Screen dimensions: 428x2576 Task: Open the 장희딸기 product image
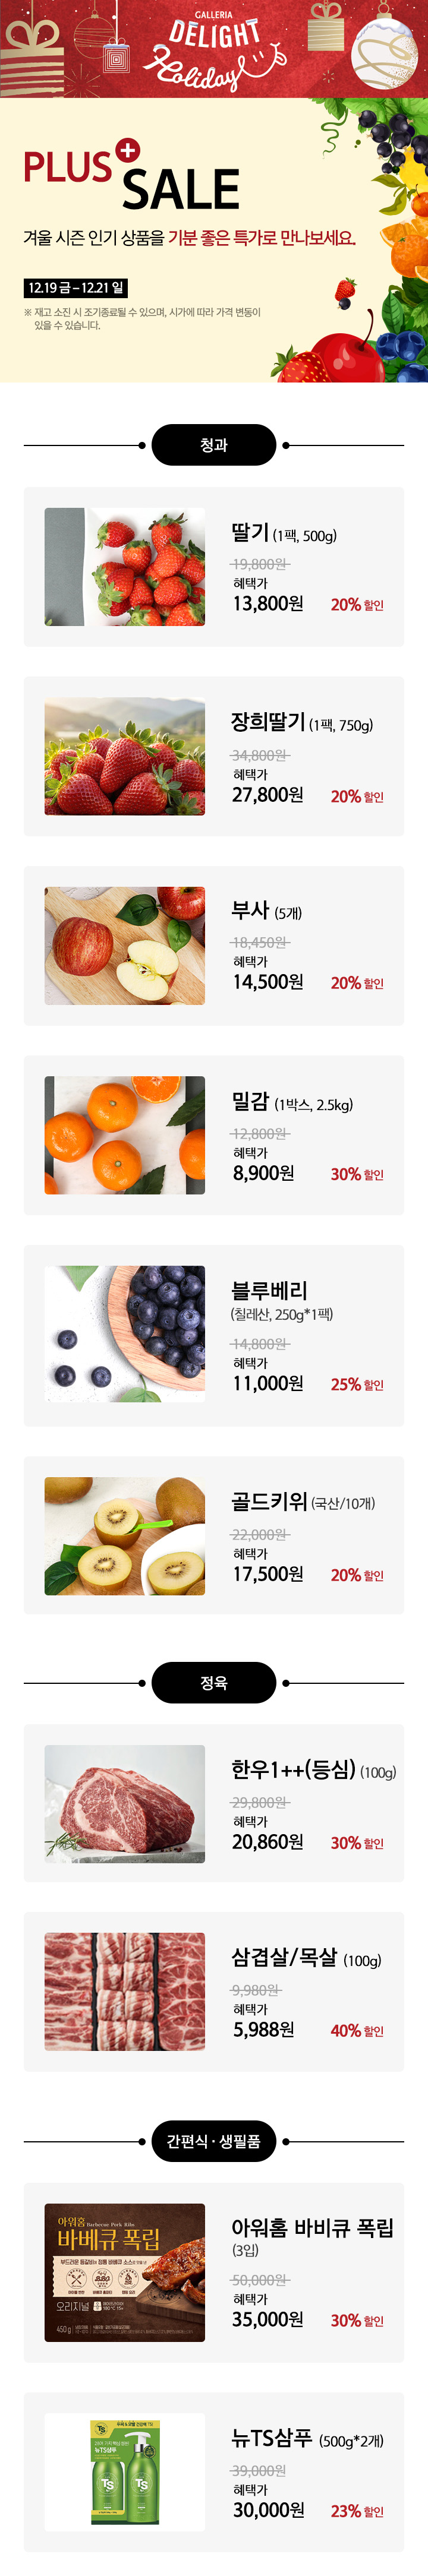[x=124, y=756]
